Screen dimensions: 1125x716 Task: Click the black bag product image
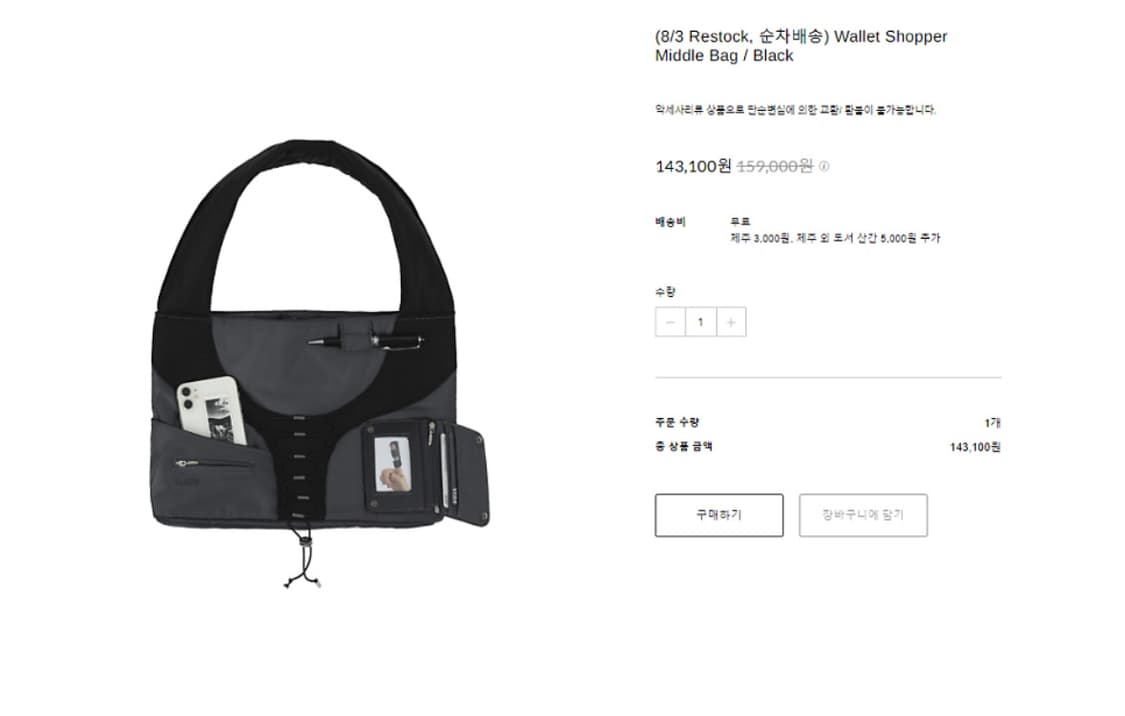coord(320,364)
